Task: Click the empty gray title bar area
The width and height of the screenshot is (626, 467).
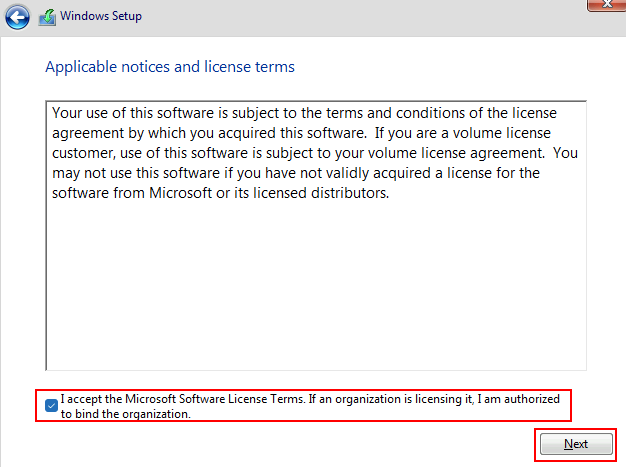Action: coord(359,18)
